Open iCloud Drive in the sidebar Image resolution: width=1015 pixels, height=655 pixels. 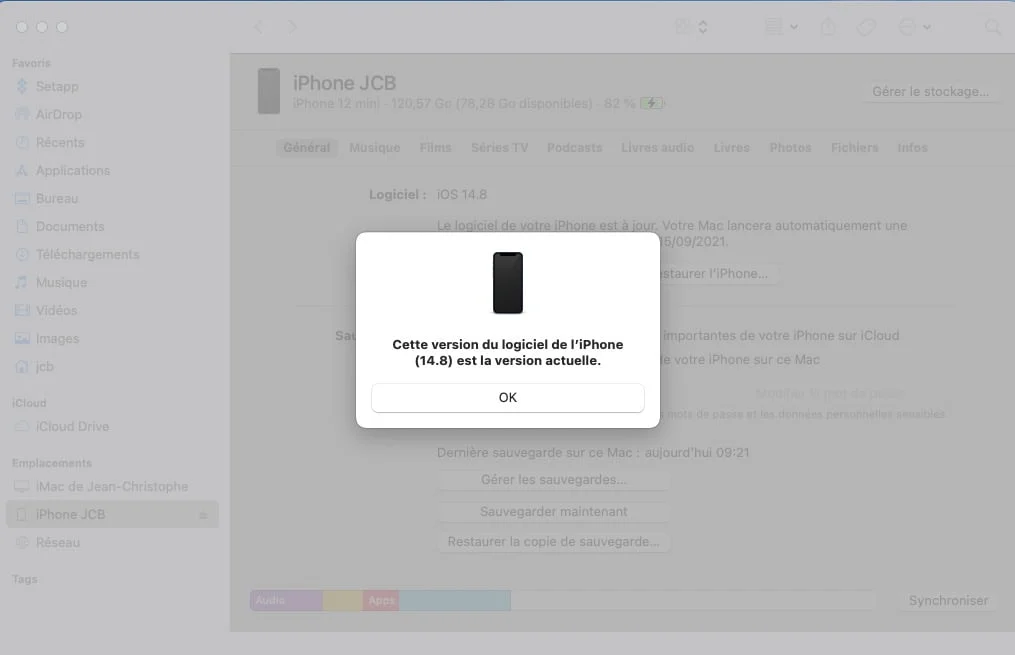pyautogui.click(x=72, y=427)
